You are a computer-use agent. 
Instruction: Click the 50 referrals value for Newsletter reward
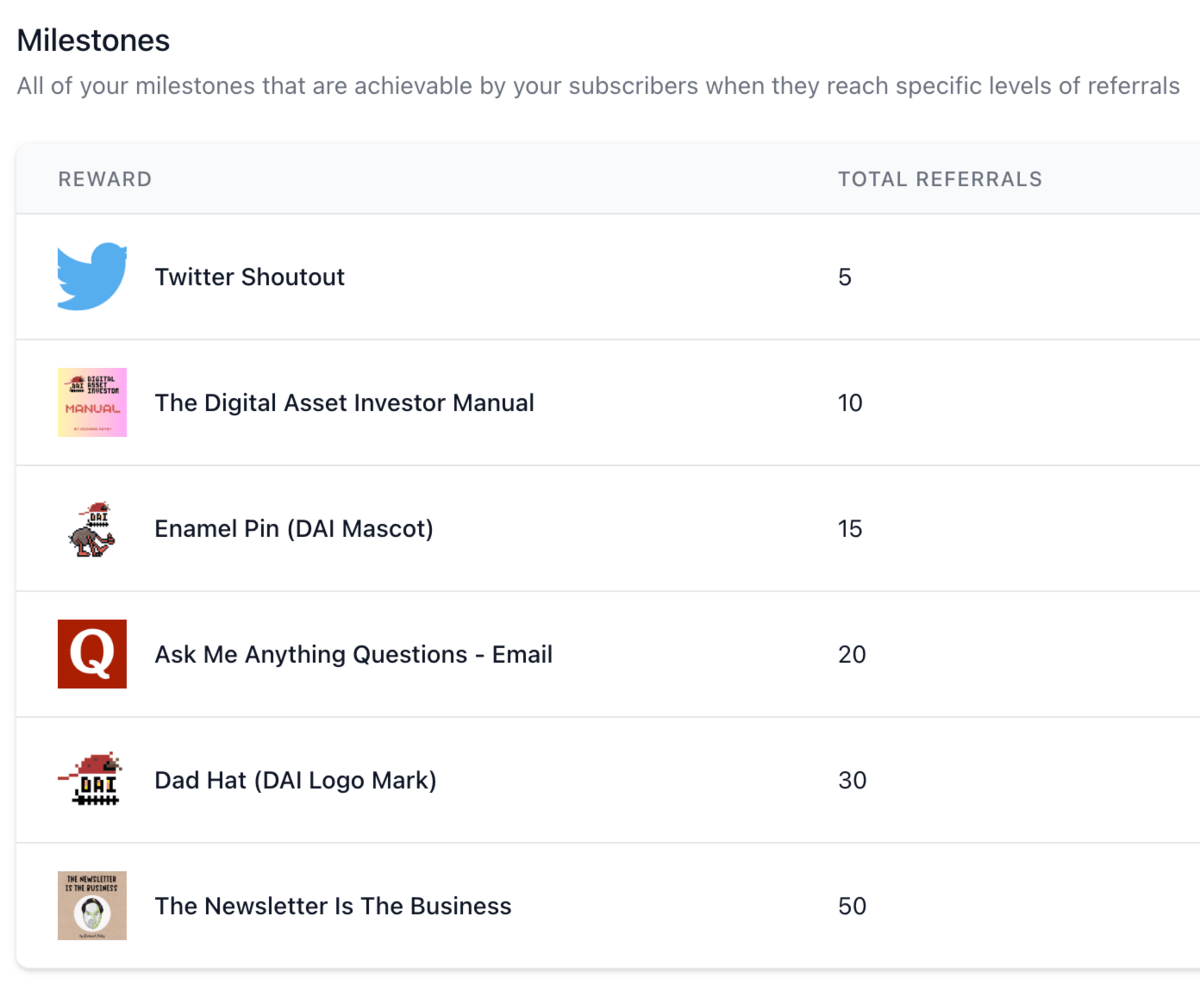[852, 906]
